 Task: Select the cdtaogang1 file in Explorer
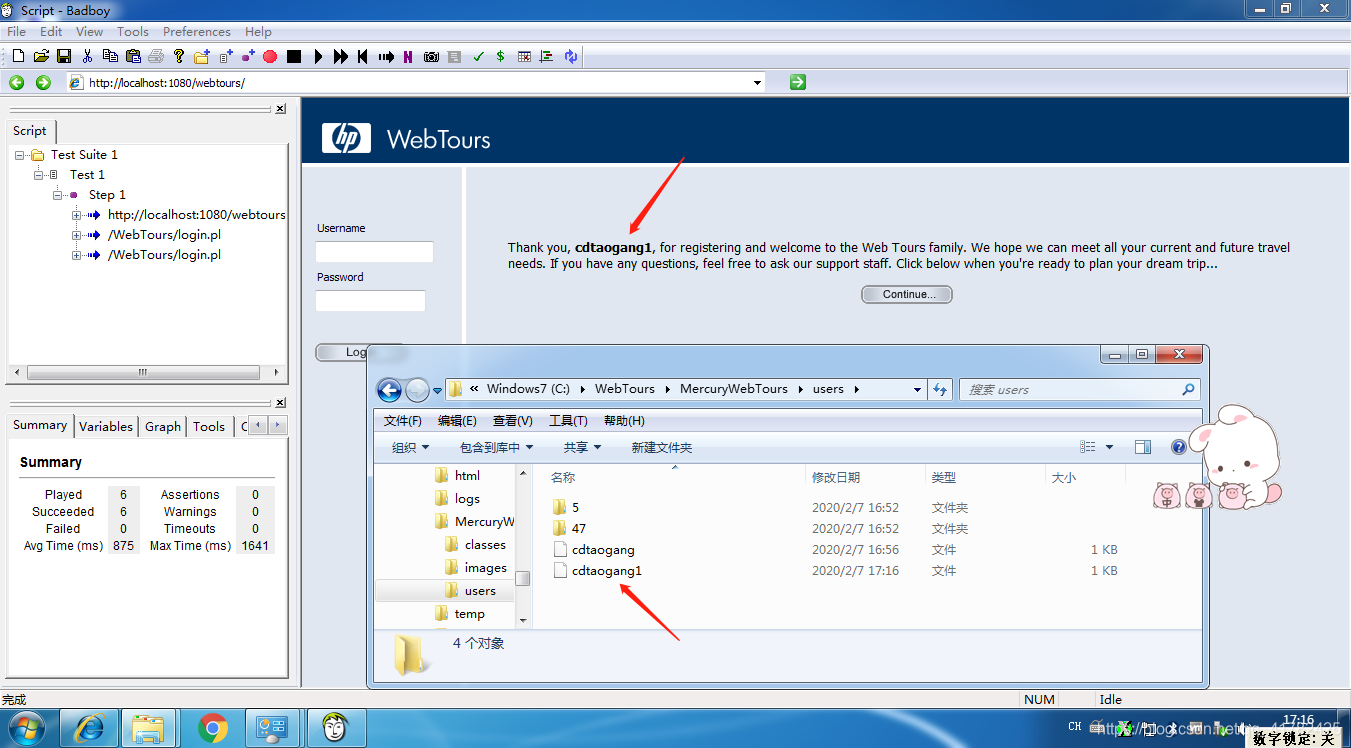pyautogui.click(x=606, y=571)
